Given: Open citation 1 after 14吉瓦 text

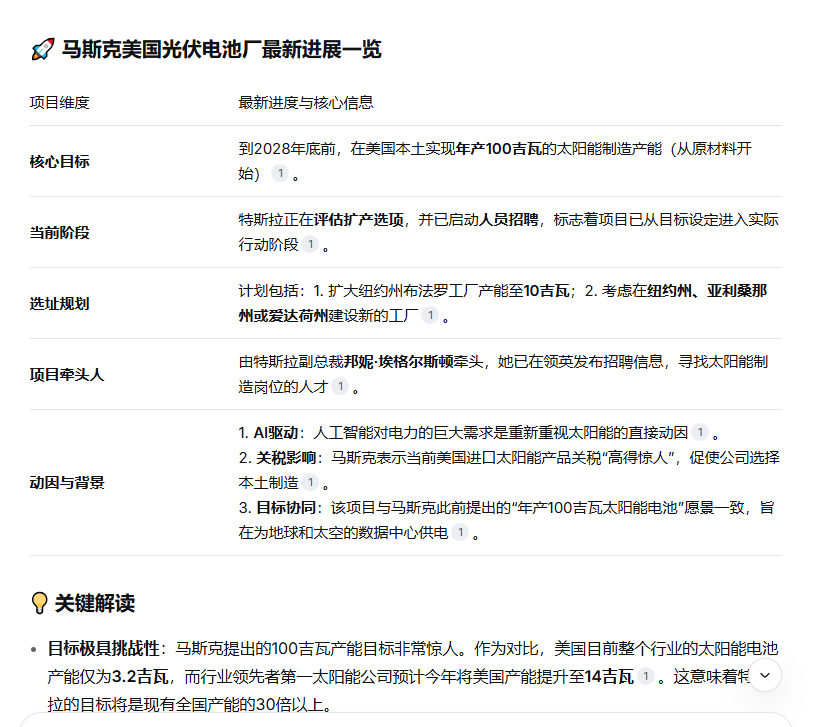Looking at the screenshot, I should pyautogui.click(x=646, y=676).
